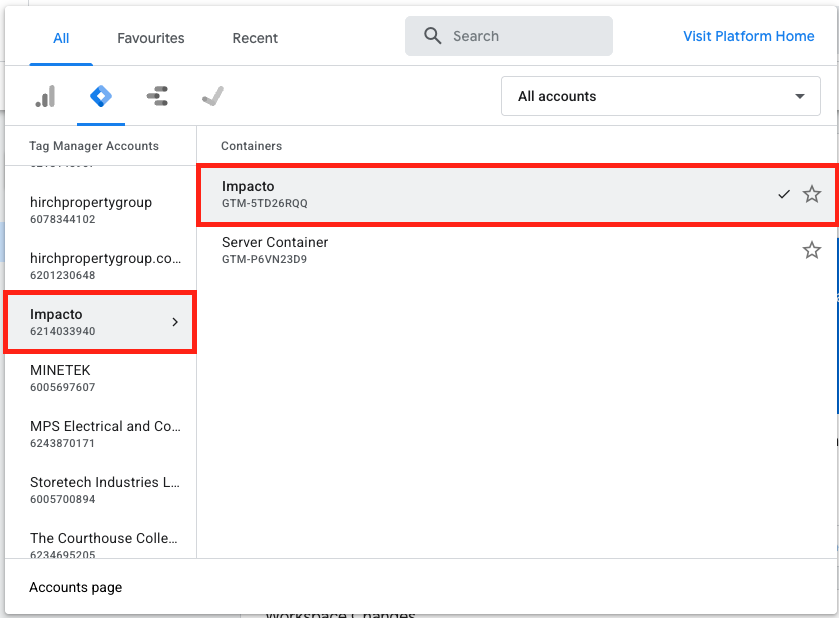Select the Tag Manager product icon
Viewport: 839px width, 618px height.
pyautogui.click(x=101, y=97)
